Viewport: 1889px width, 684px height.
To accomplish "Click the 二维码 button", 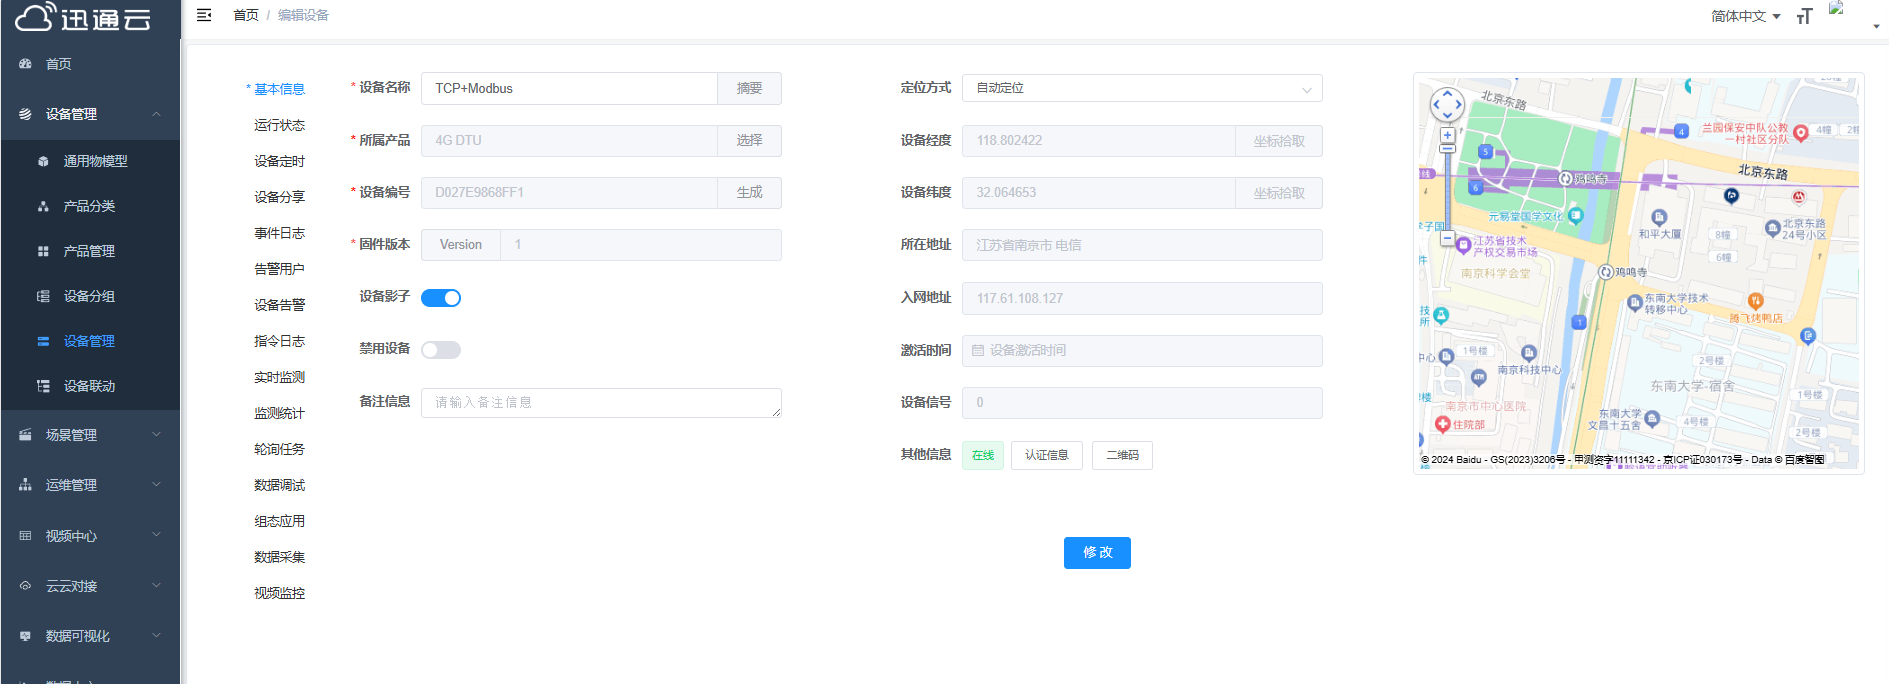I will click(x=1122, y=455).
